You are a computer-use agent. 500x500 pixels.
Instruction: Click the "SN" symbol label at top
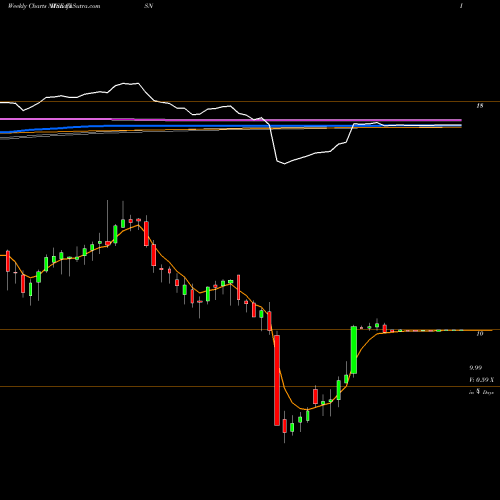[x=149, y=6]
